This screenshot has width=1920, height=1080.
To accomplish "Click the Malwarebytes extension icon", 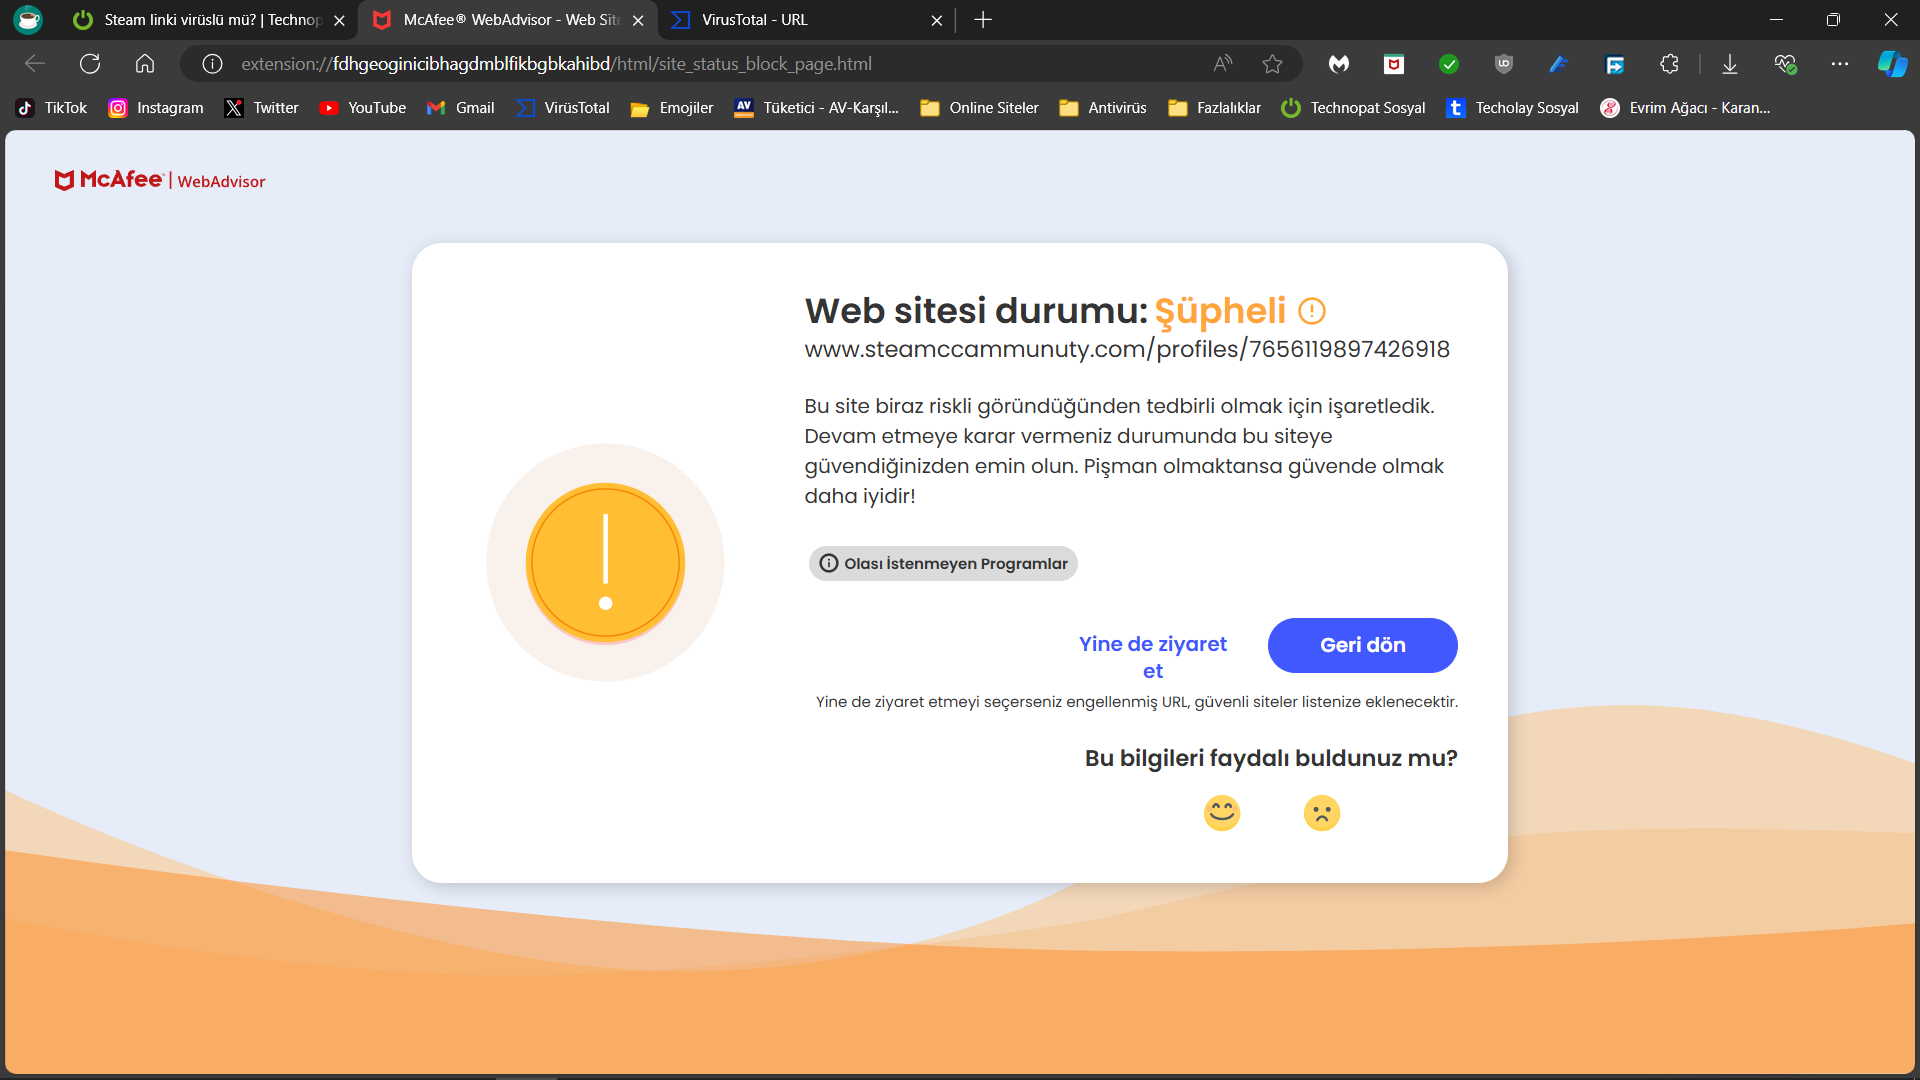I will click(x=1339, y=64).
